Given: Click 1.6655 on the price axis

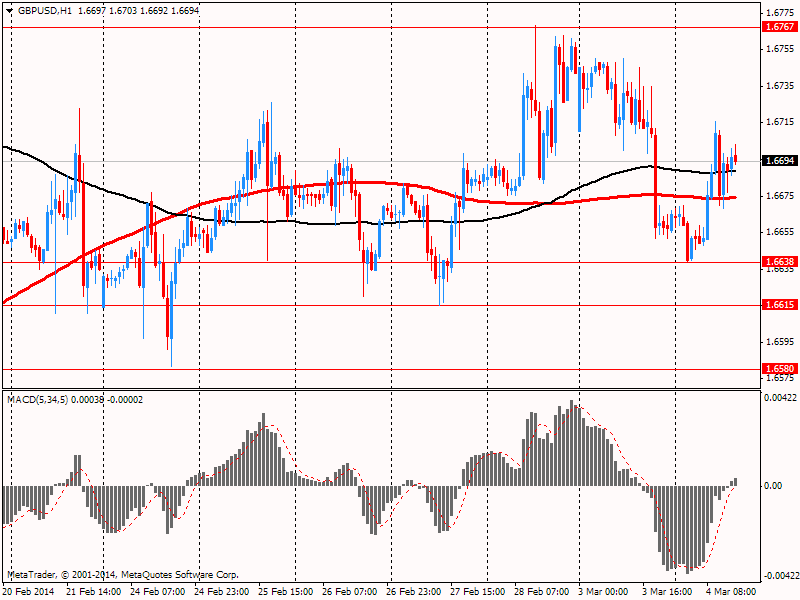Looking at the screenshot, I should [x=780, y=232].
